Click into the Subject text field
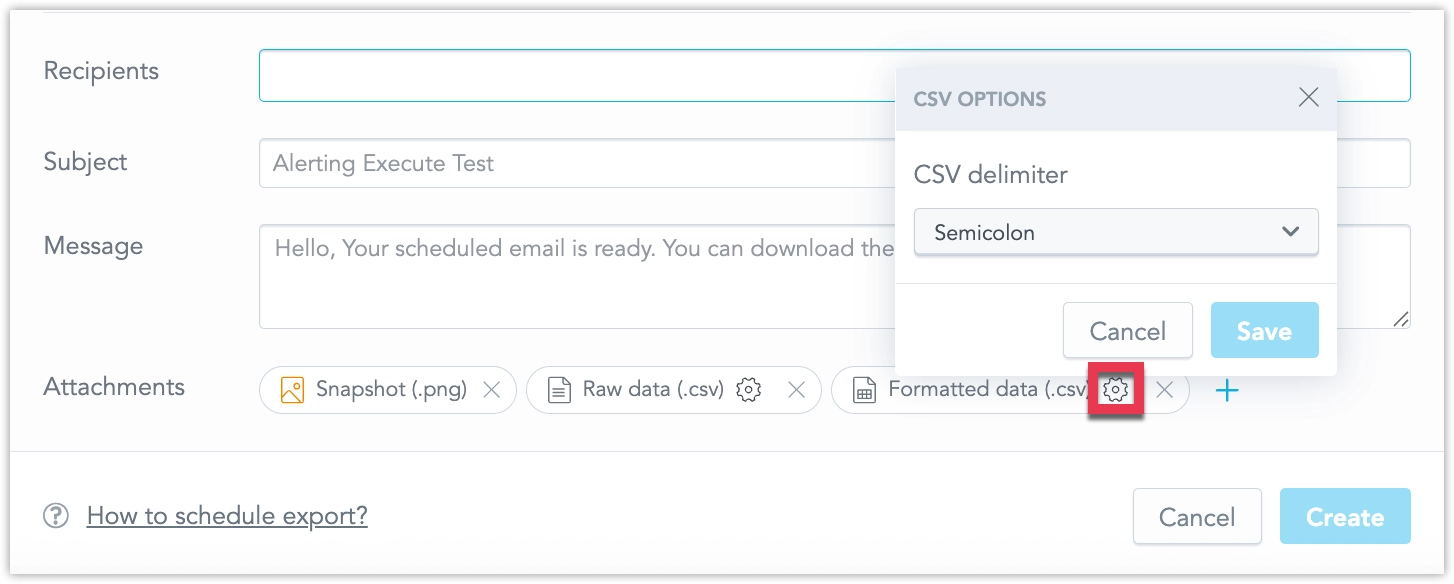 coord(570,163)
